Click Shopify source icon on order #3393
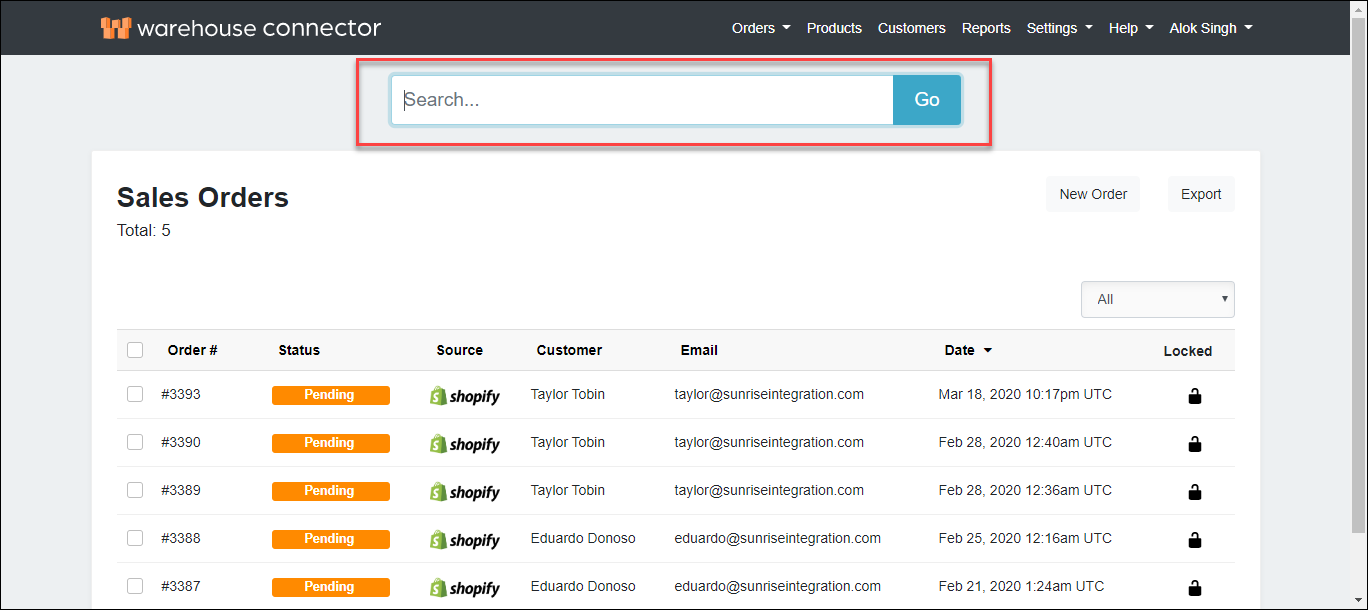Image resolution: width=1368 pixels, height=610 pixels. click(464, 396)
